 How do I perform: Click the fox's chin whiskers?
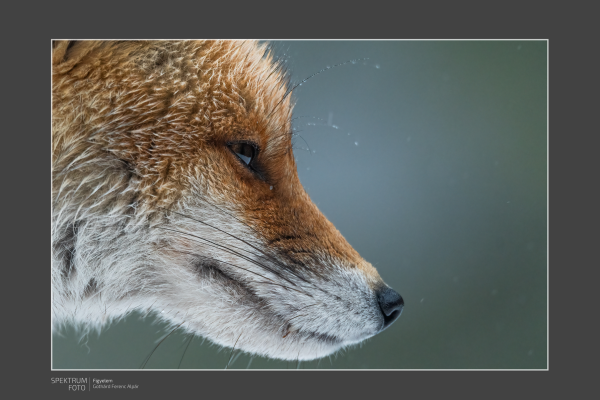(170, 345)
